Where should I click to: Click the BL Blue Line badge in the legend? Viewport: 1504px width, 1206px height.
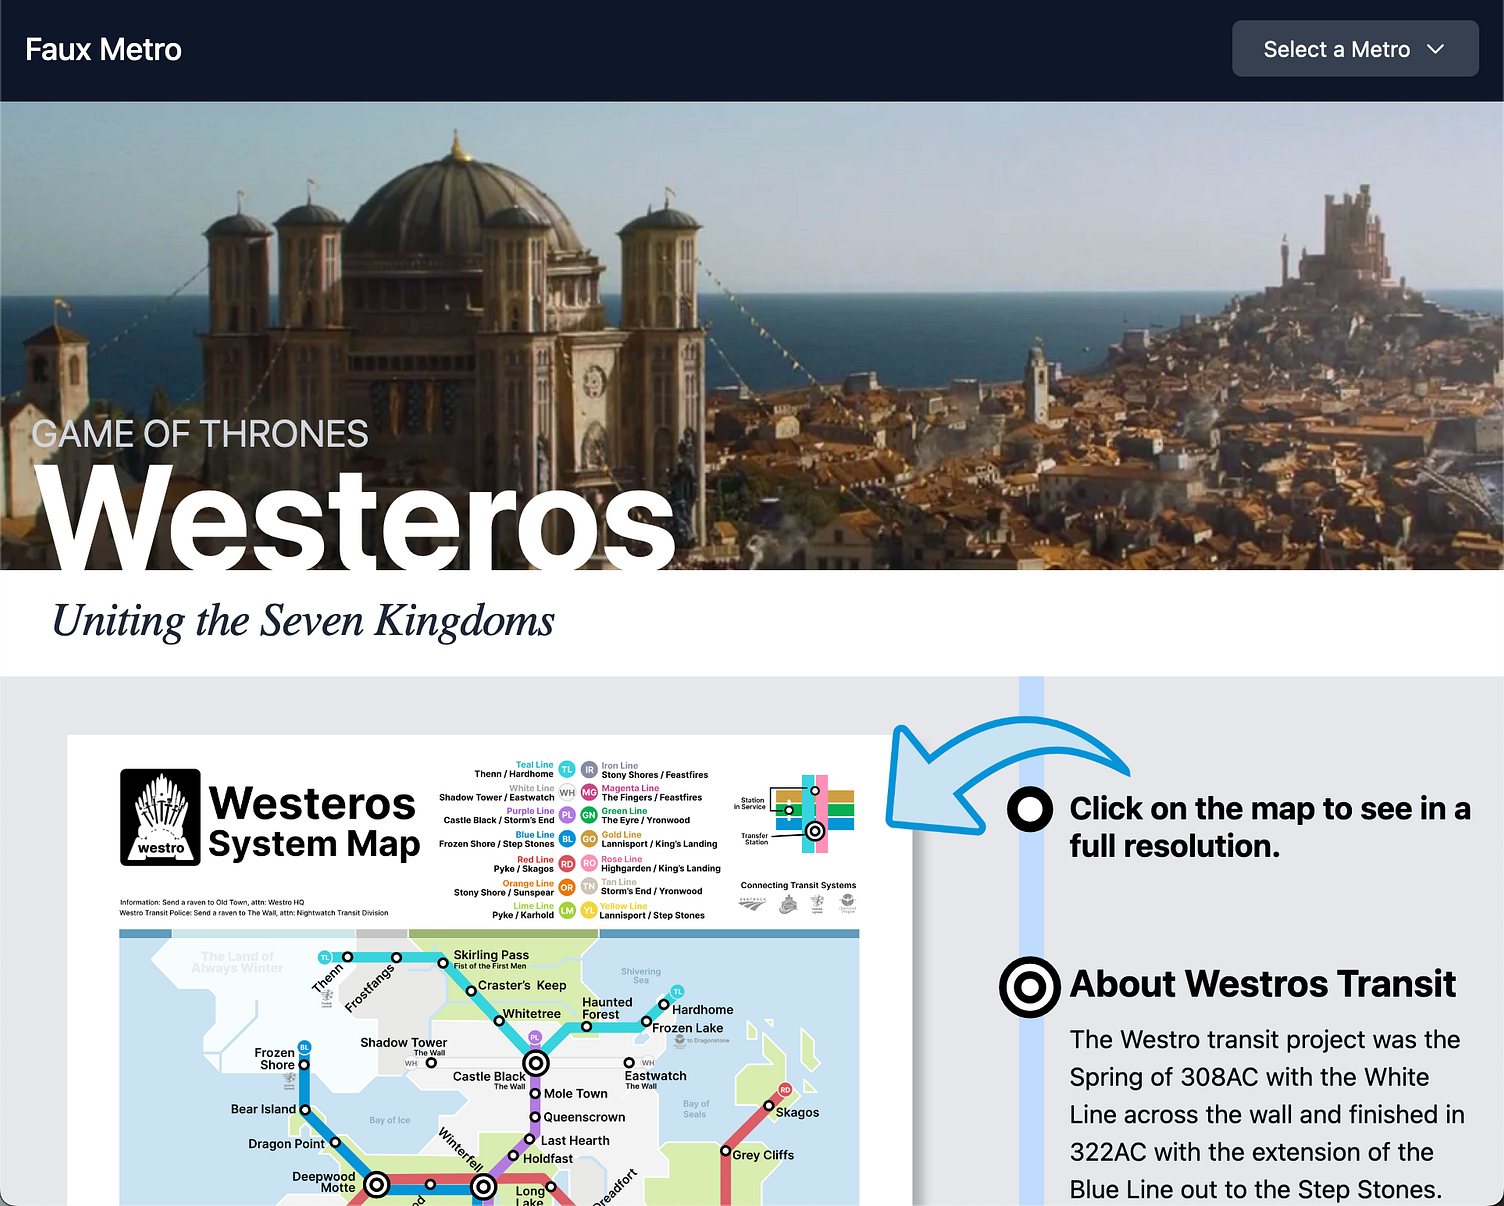567,839
